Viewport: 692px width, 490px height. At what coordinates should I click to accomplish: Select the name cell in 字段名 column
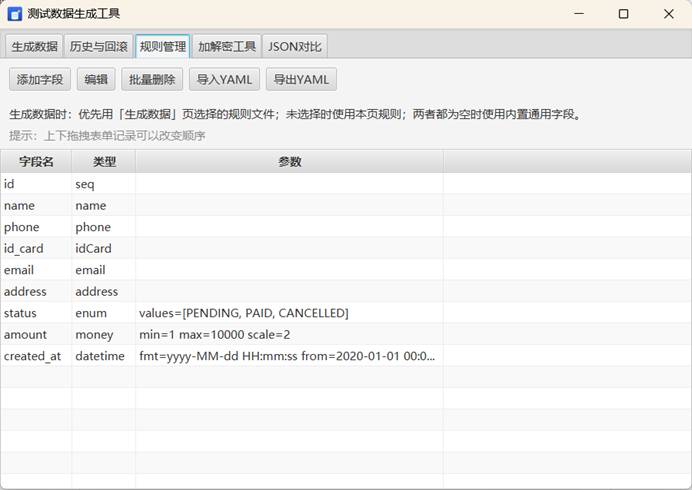(x=36, y=205)
